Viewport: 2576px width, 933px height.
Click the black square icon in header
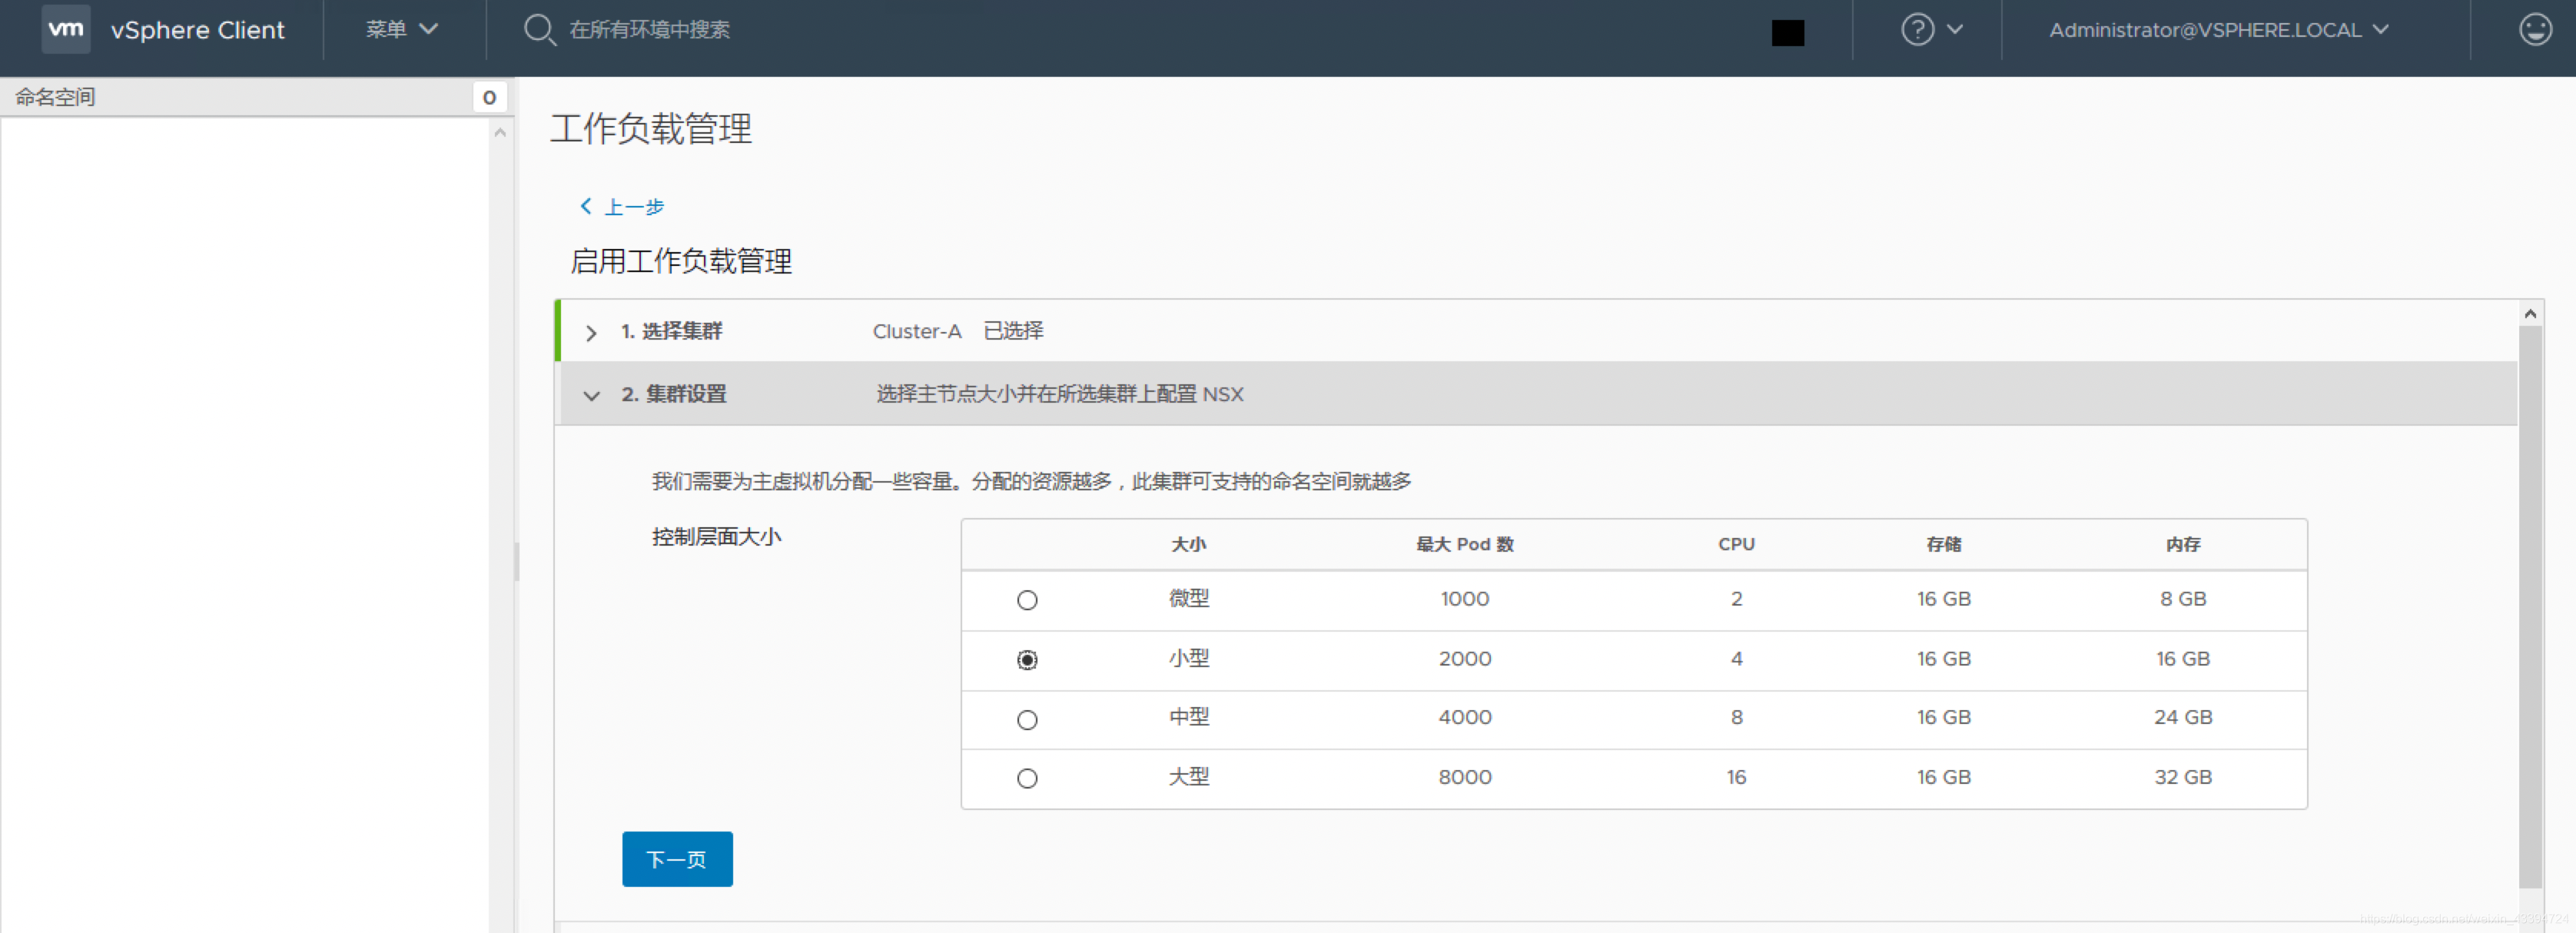click(x=1788, y=33)
